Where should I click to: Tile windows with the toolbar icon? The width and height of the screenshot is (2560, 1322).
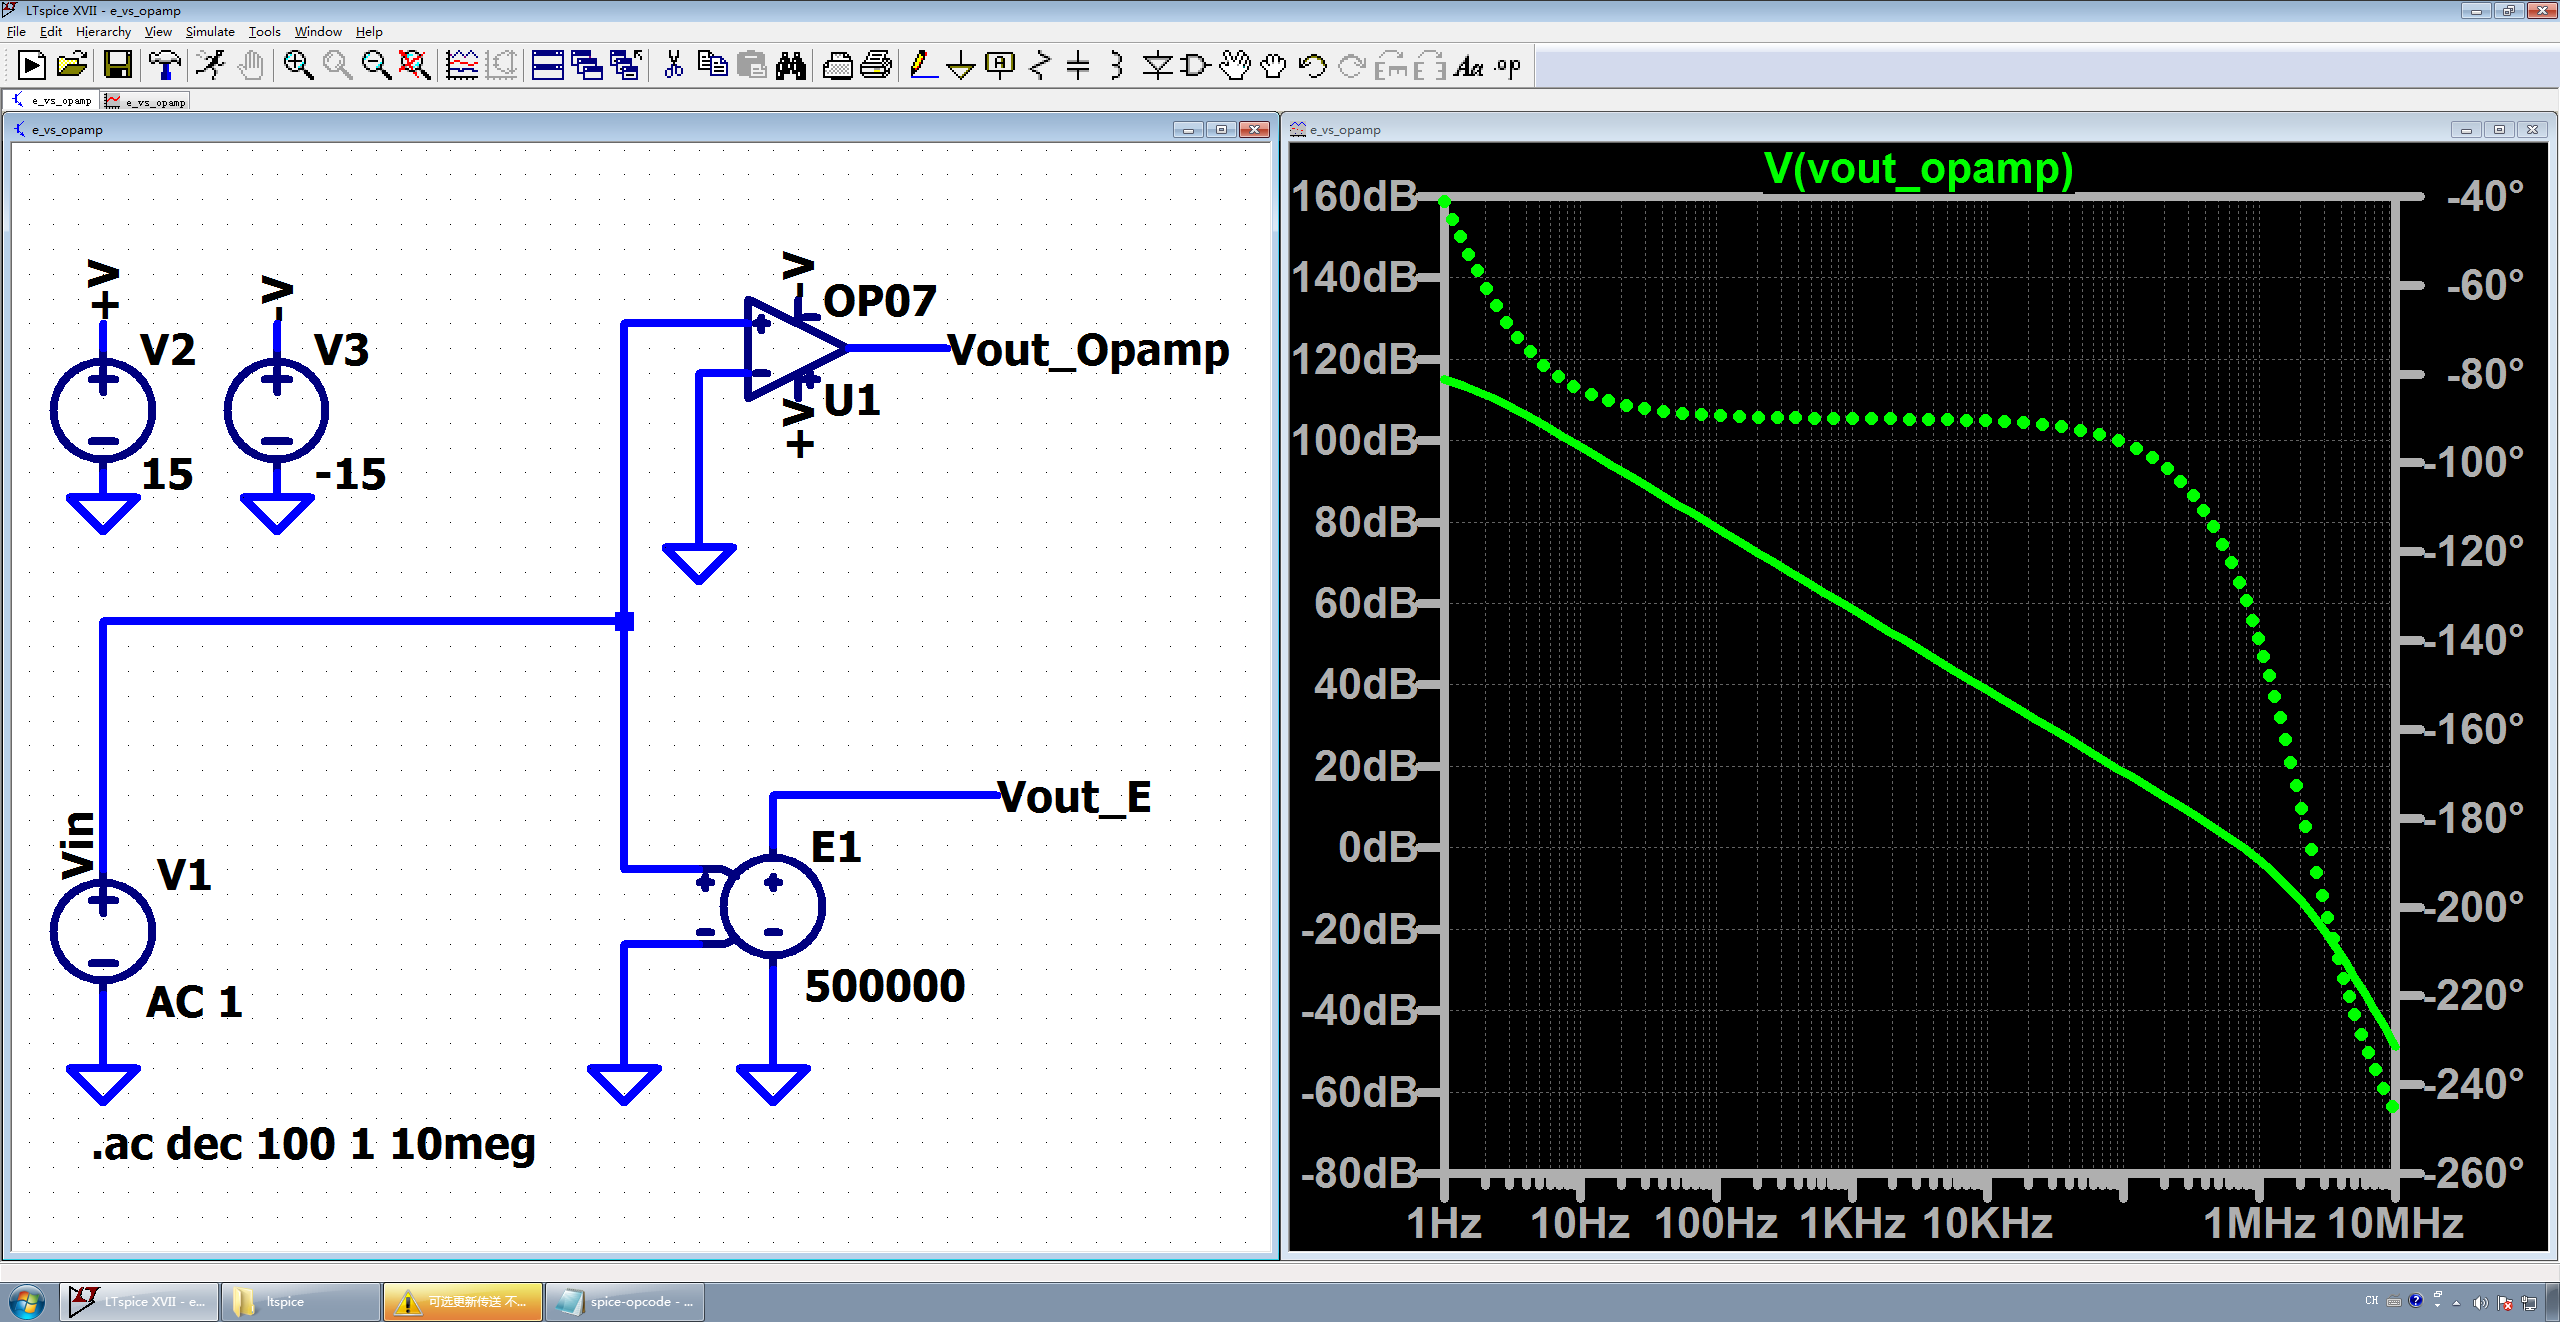[547, 66]
